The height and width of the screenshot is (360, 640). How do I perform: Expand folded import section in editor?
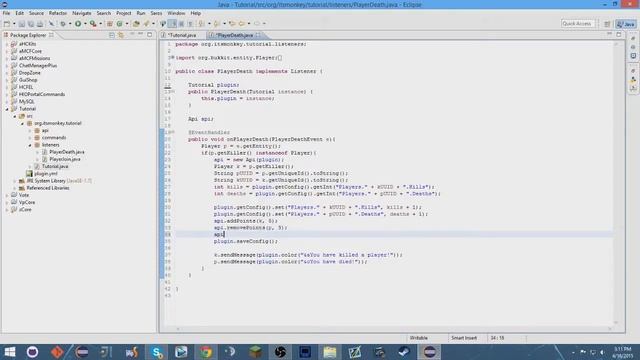point(172,58)
